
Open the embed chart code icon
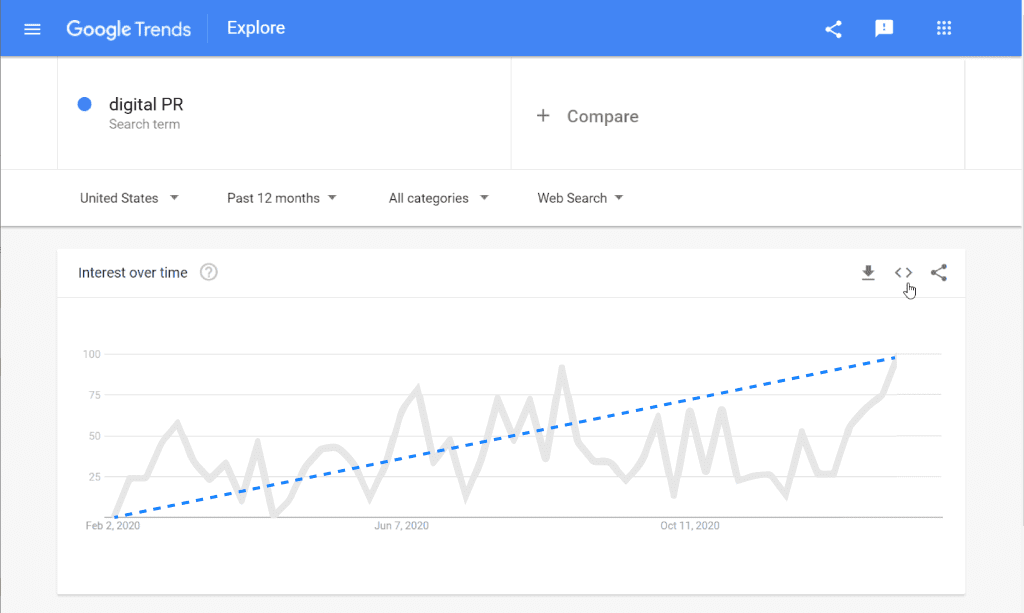(903, 271)
